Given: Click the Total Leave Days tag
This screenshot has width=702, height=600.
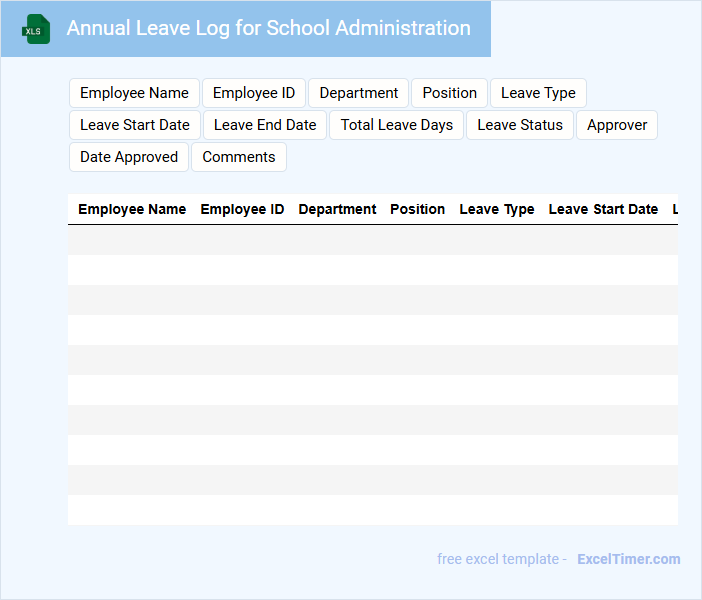Looking at the screenshot, I should pos(396,125).
